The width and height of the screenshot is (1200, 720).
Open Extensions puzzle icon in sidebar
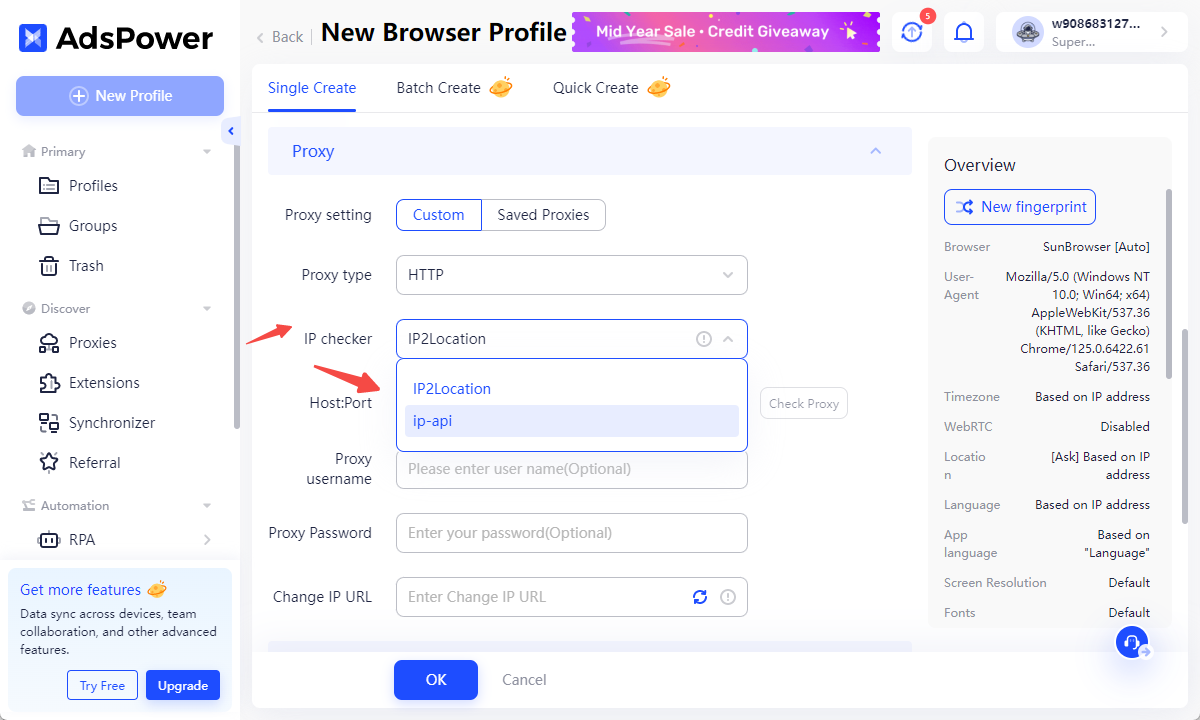click(x=48, y=382)
